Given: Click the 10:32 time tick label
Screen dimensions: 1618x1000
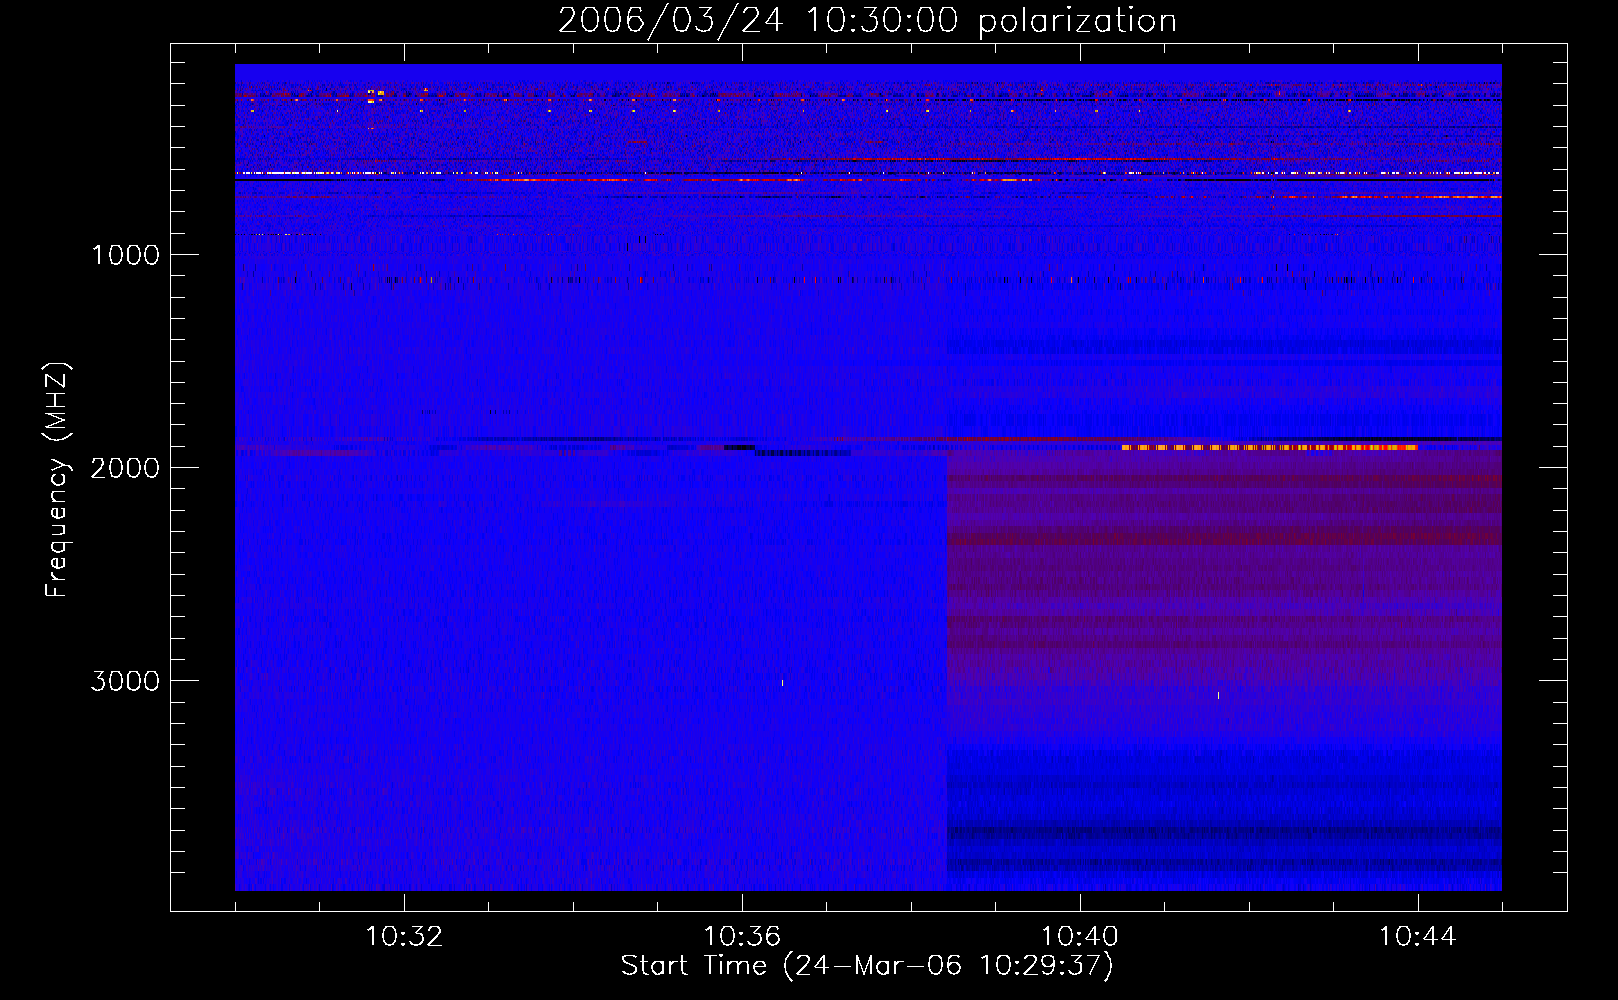Looking at the screenshot, I should (404, 937).
